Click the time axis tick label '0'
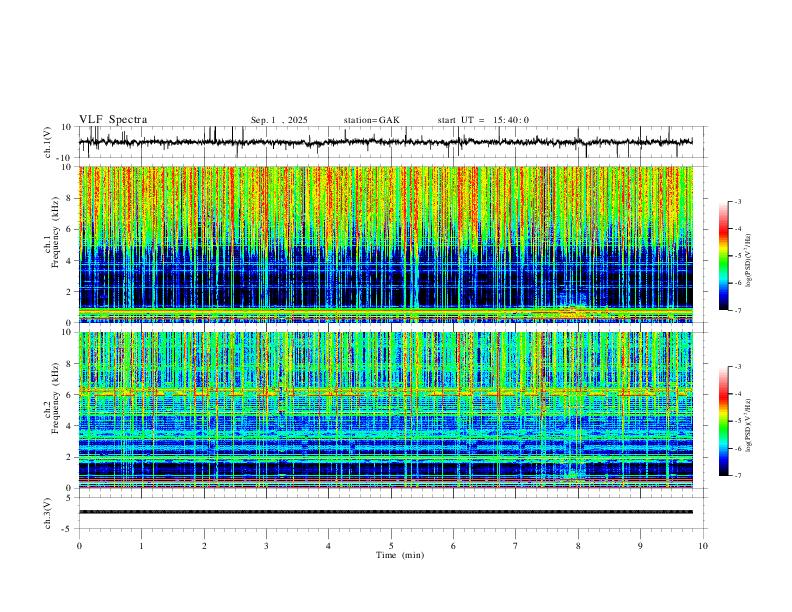 pyautogui.click(x=79, y=546)
